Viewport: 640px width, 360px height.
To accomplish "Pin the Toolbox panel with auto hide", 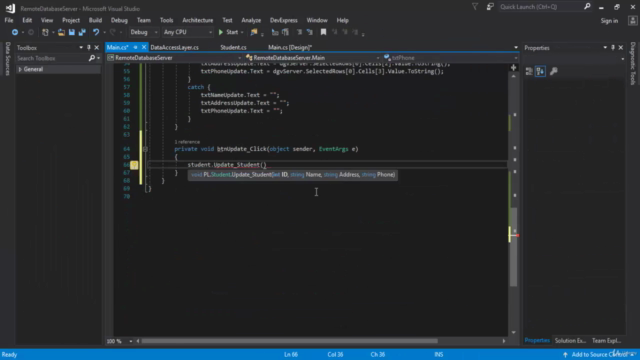I will point(89,48).
